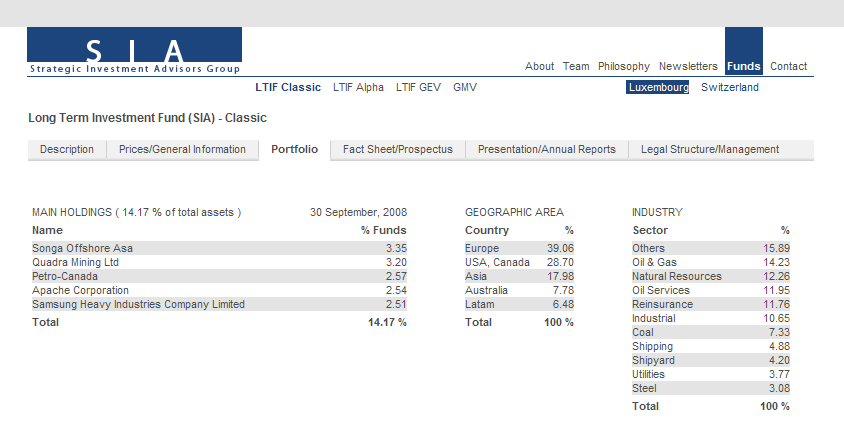
Task: Switch to the Switzerland domicile
Action: click(x=730, y=87)
